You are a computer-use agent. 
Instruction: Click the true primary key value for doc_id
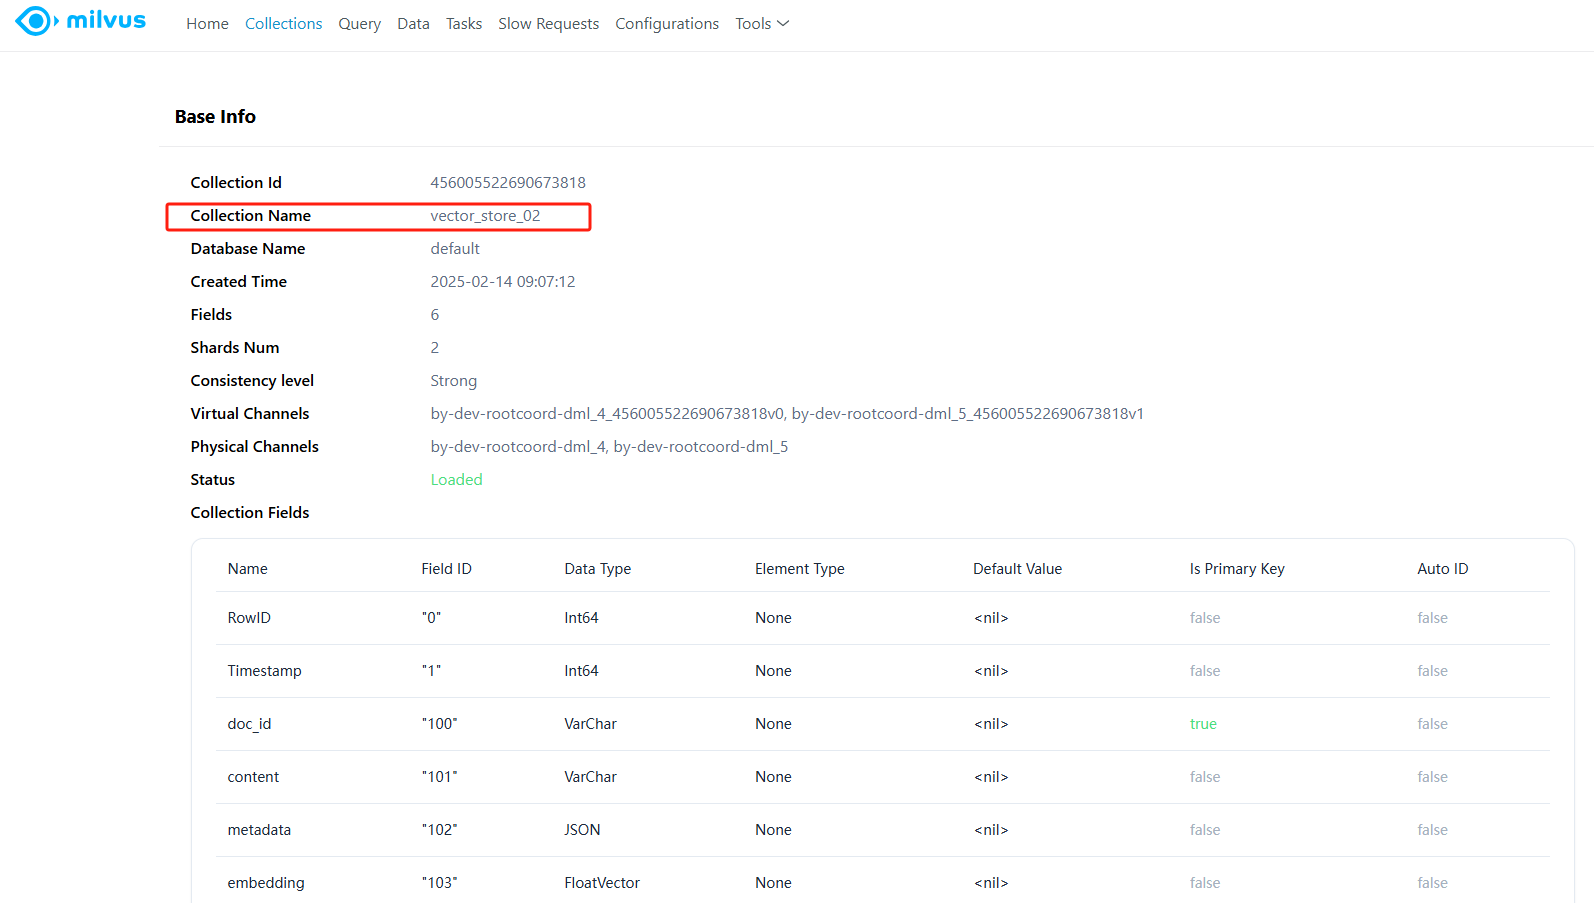1203,724
